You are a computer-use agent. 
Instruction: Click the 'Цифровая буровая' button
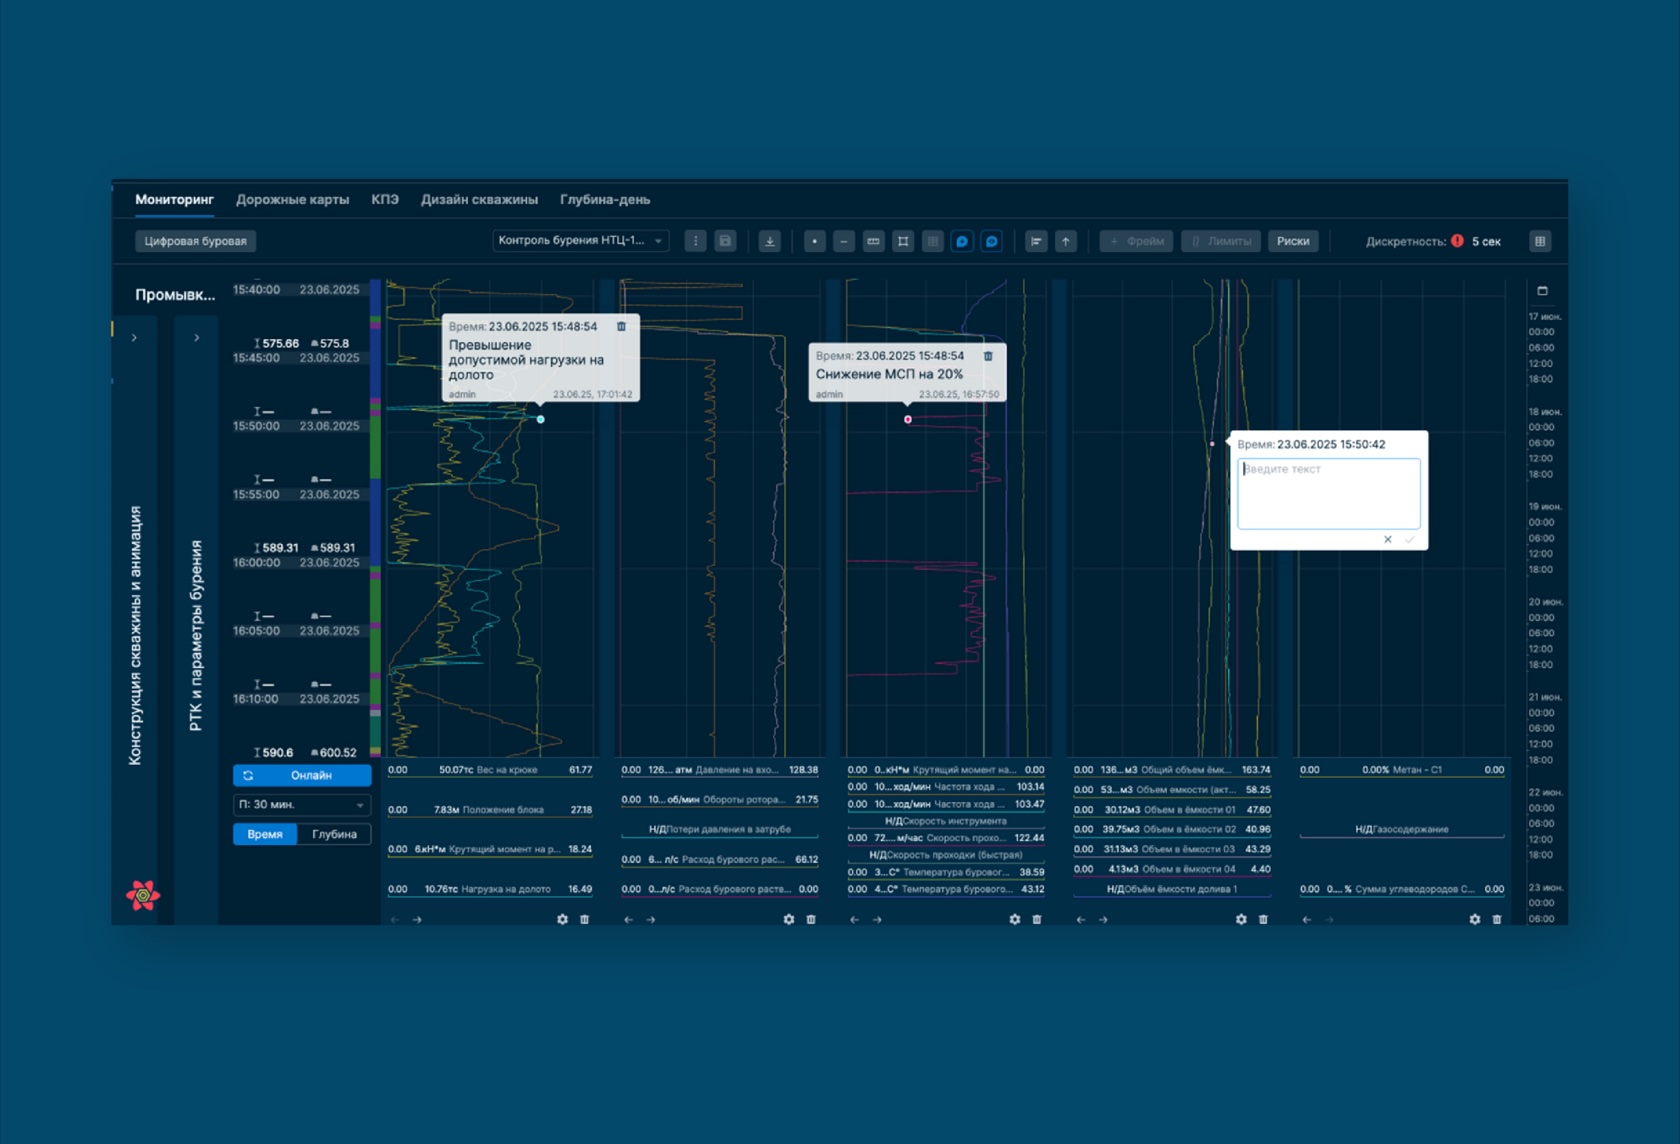[x=195, y=241]
